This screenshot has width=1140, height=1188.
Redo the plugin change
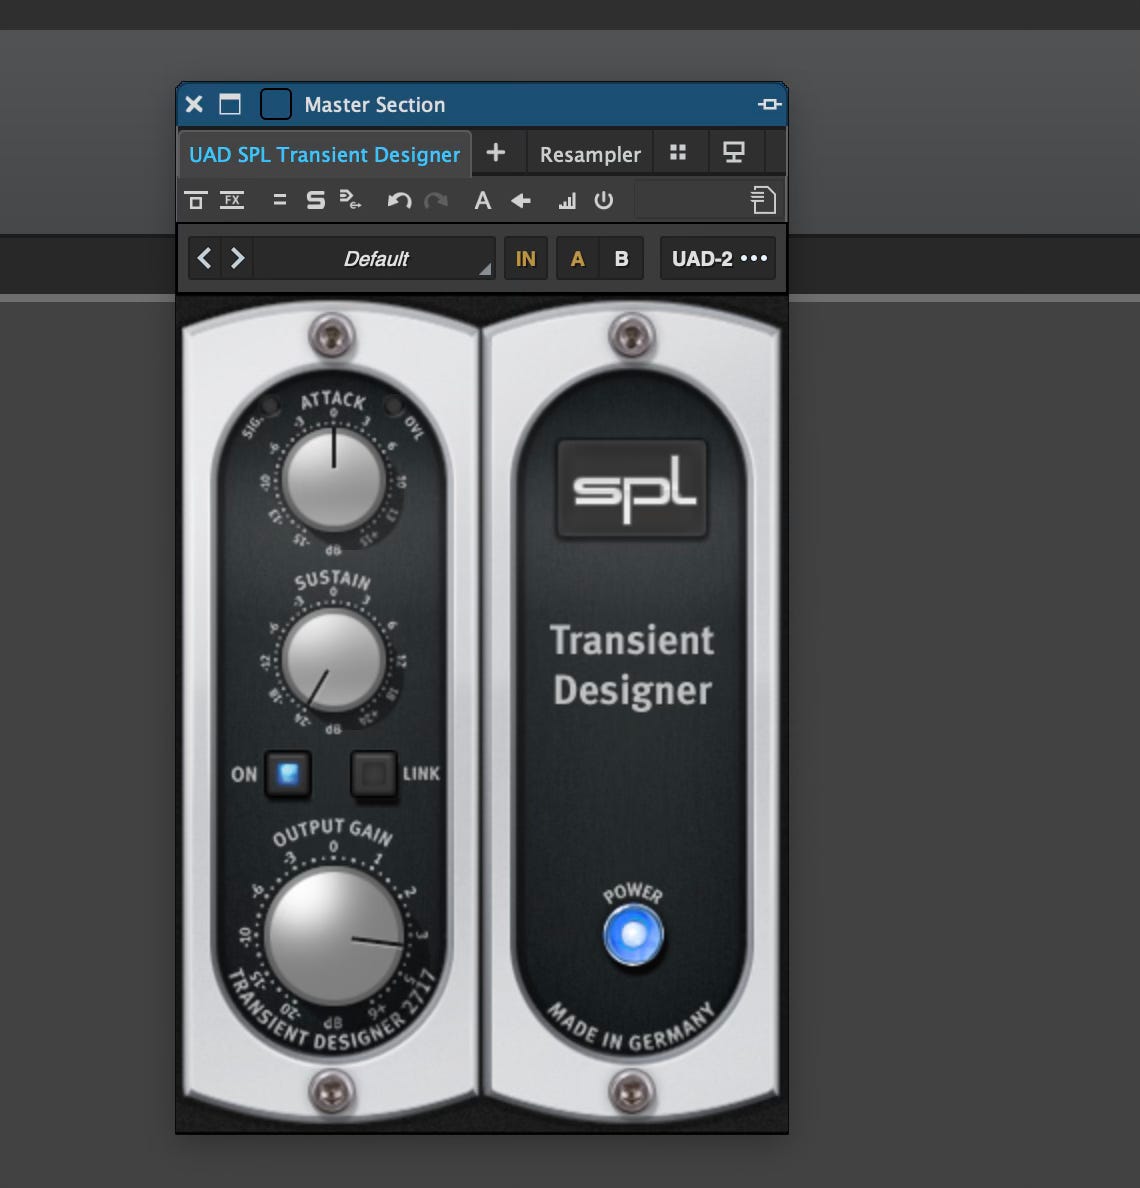tap(436, 201)
